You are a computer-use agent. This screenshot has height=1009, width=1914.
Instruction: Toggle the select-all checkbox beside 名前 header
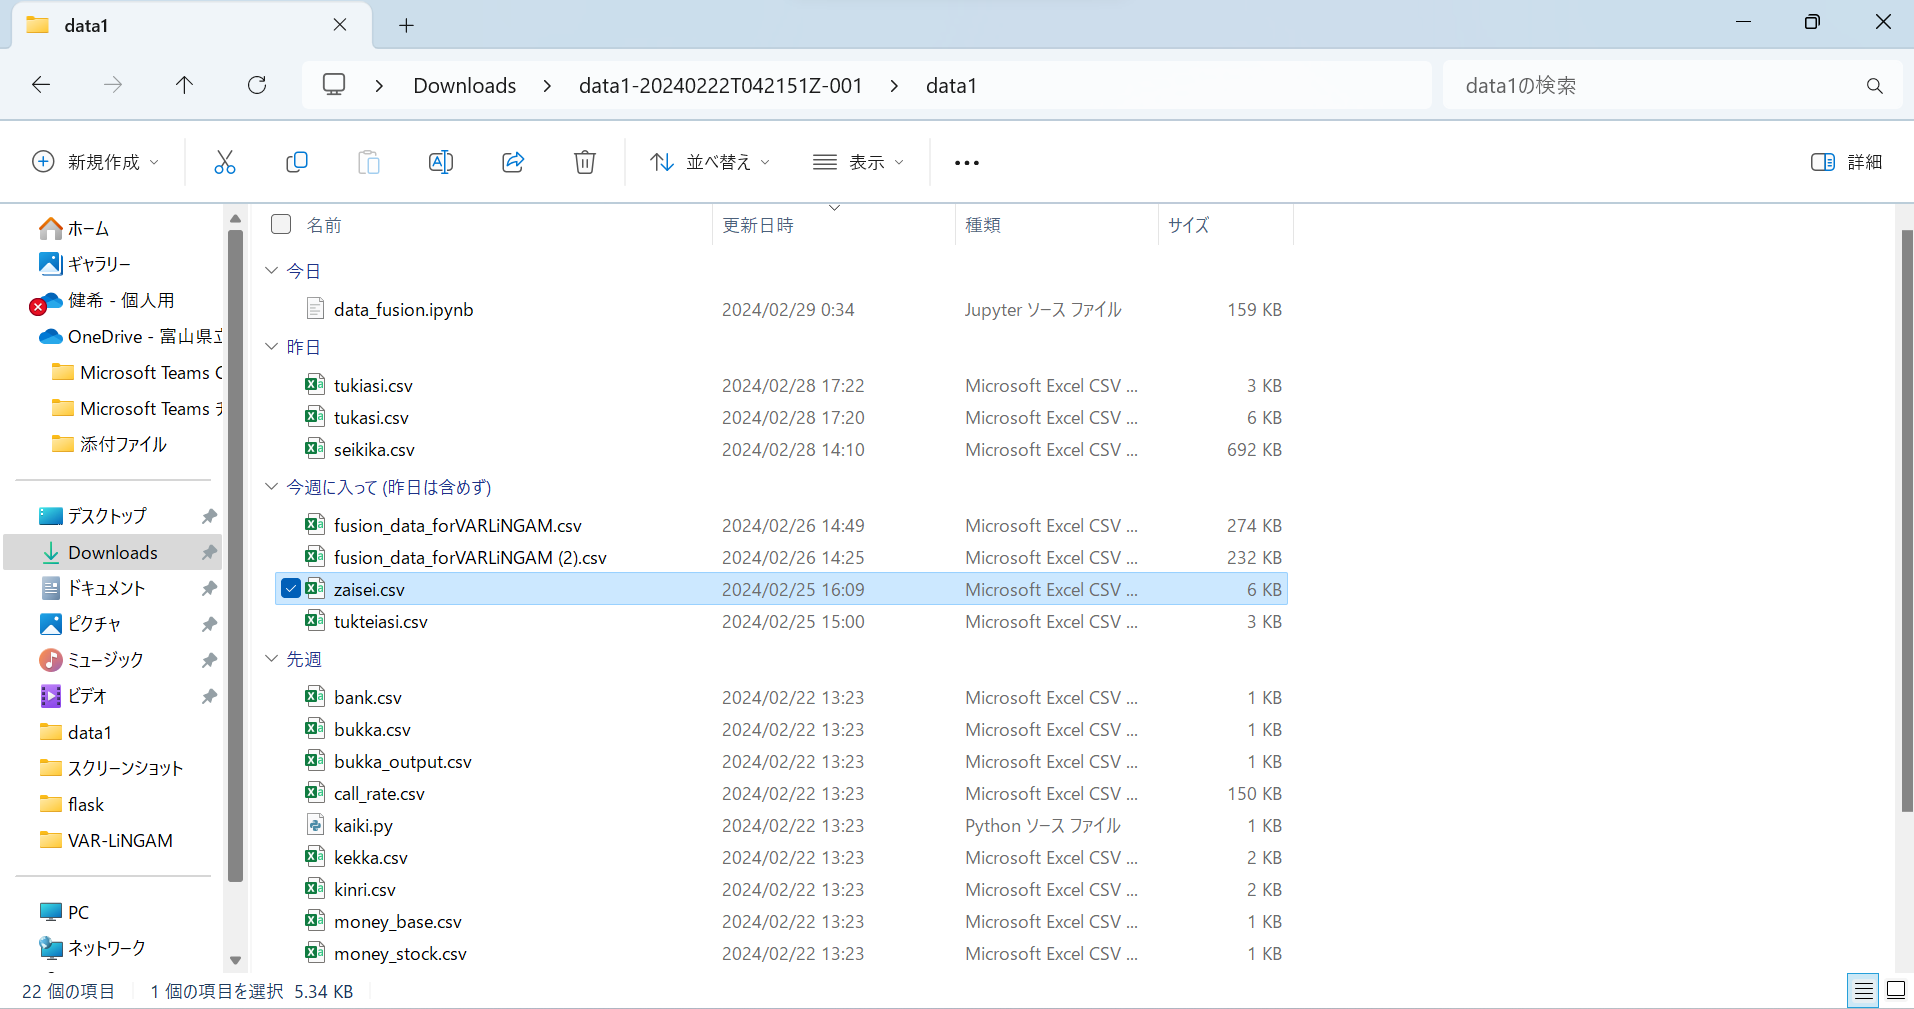pyautogui.click(x=281, y=225)
